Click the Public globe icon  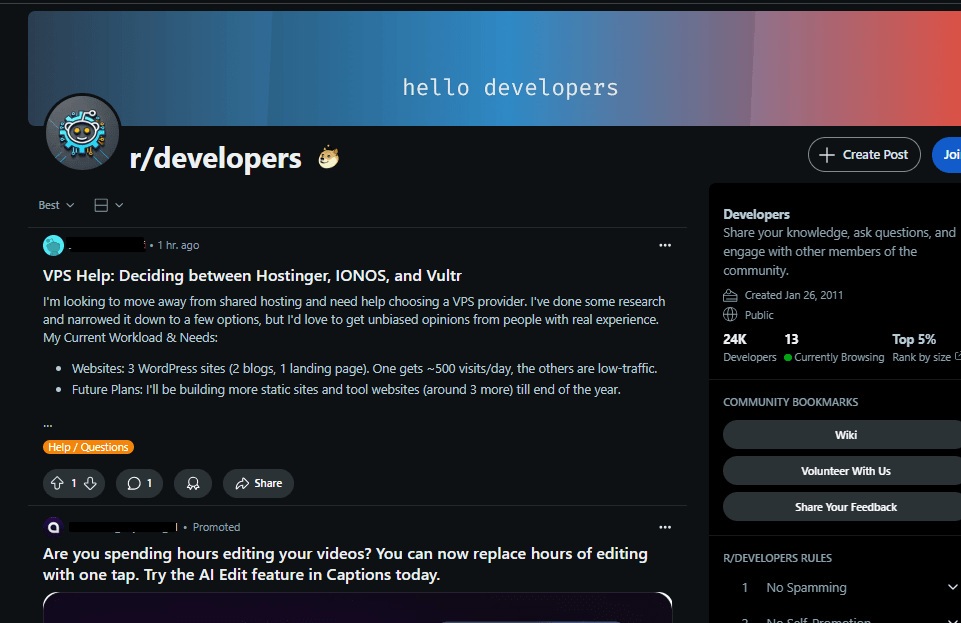[730, 315]
